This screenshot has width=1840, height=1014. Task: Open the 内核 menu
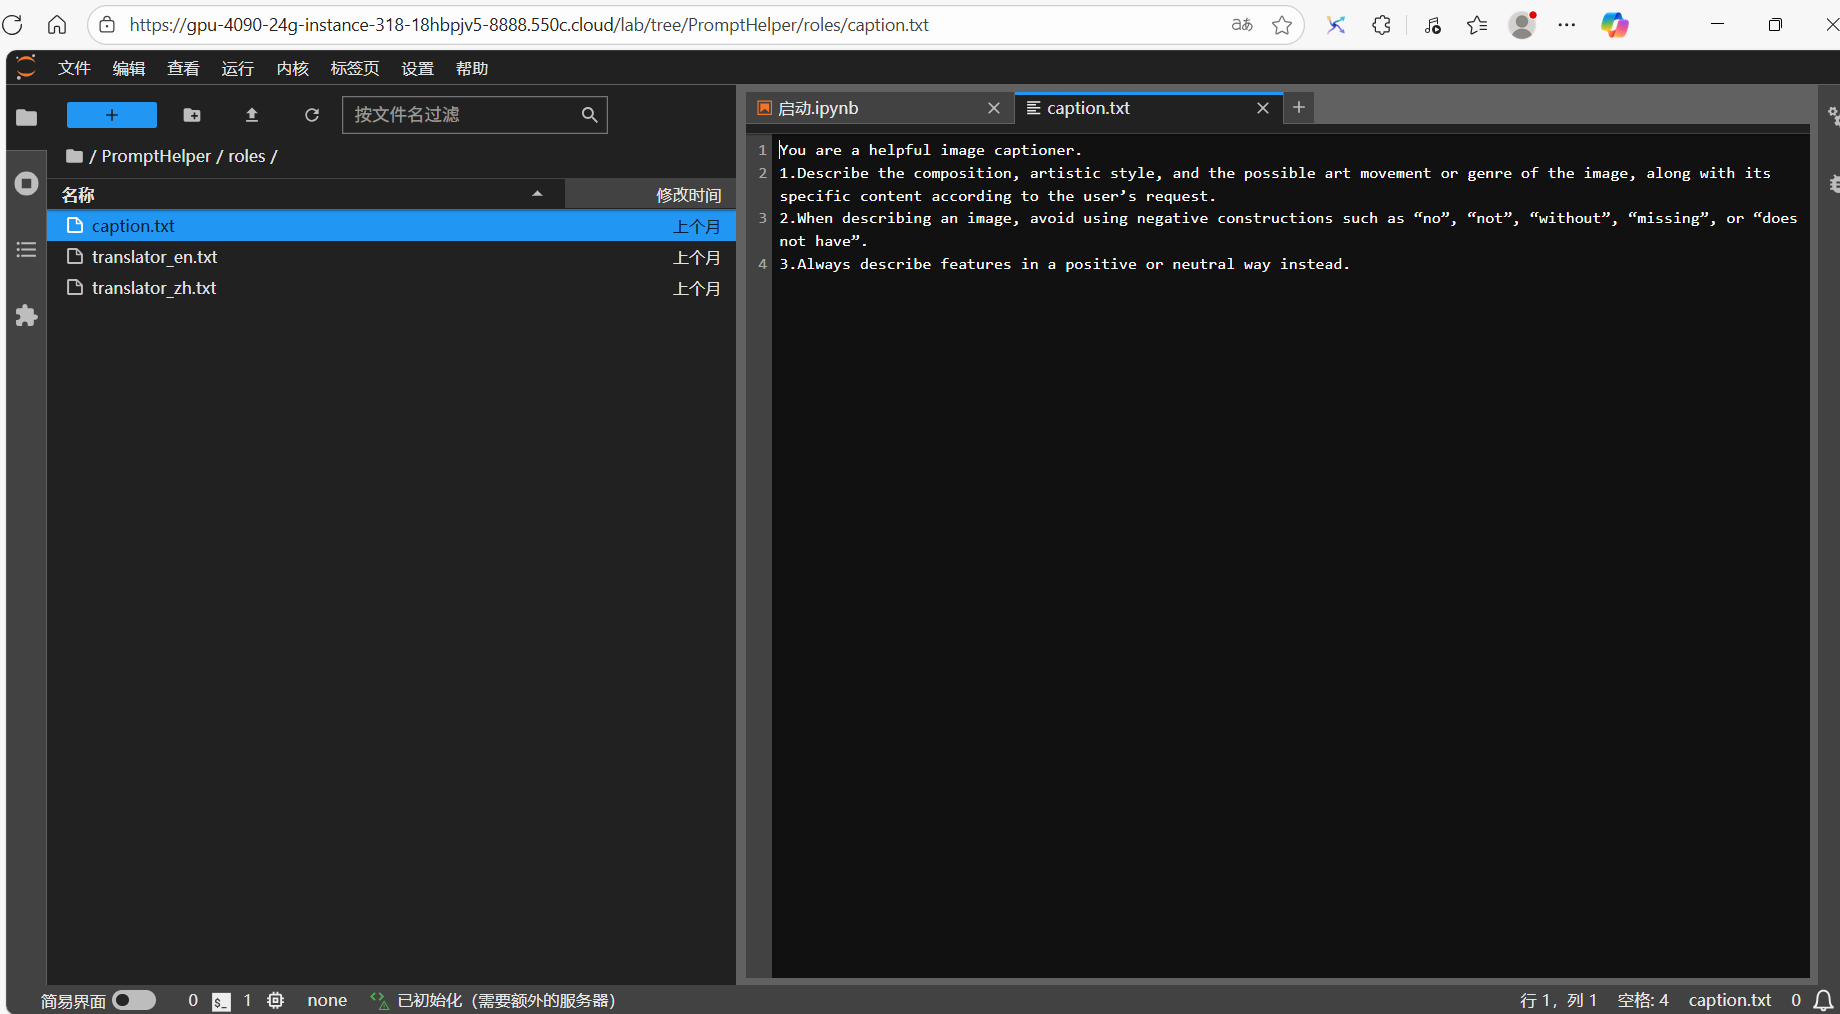[x=292, y=68]
